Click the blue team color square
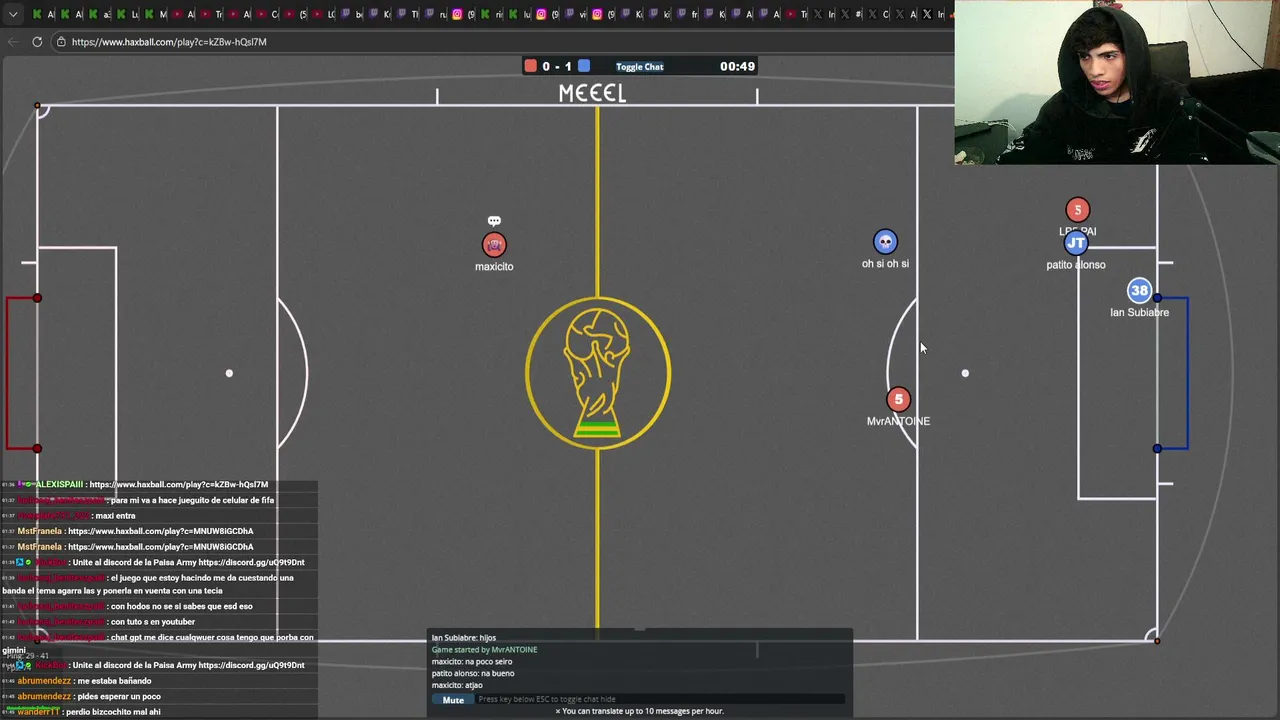Viewport: 1280px width, 720px height. 584,66
